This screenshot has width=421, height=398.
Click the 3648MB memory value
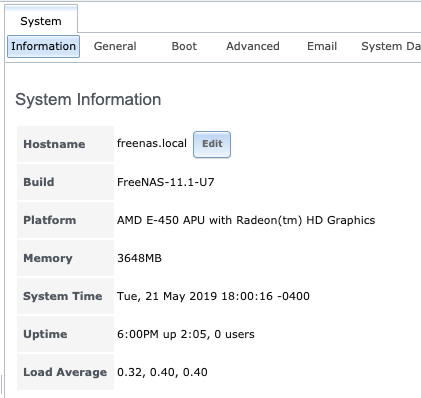tap(139, 258)
